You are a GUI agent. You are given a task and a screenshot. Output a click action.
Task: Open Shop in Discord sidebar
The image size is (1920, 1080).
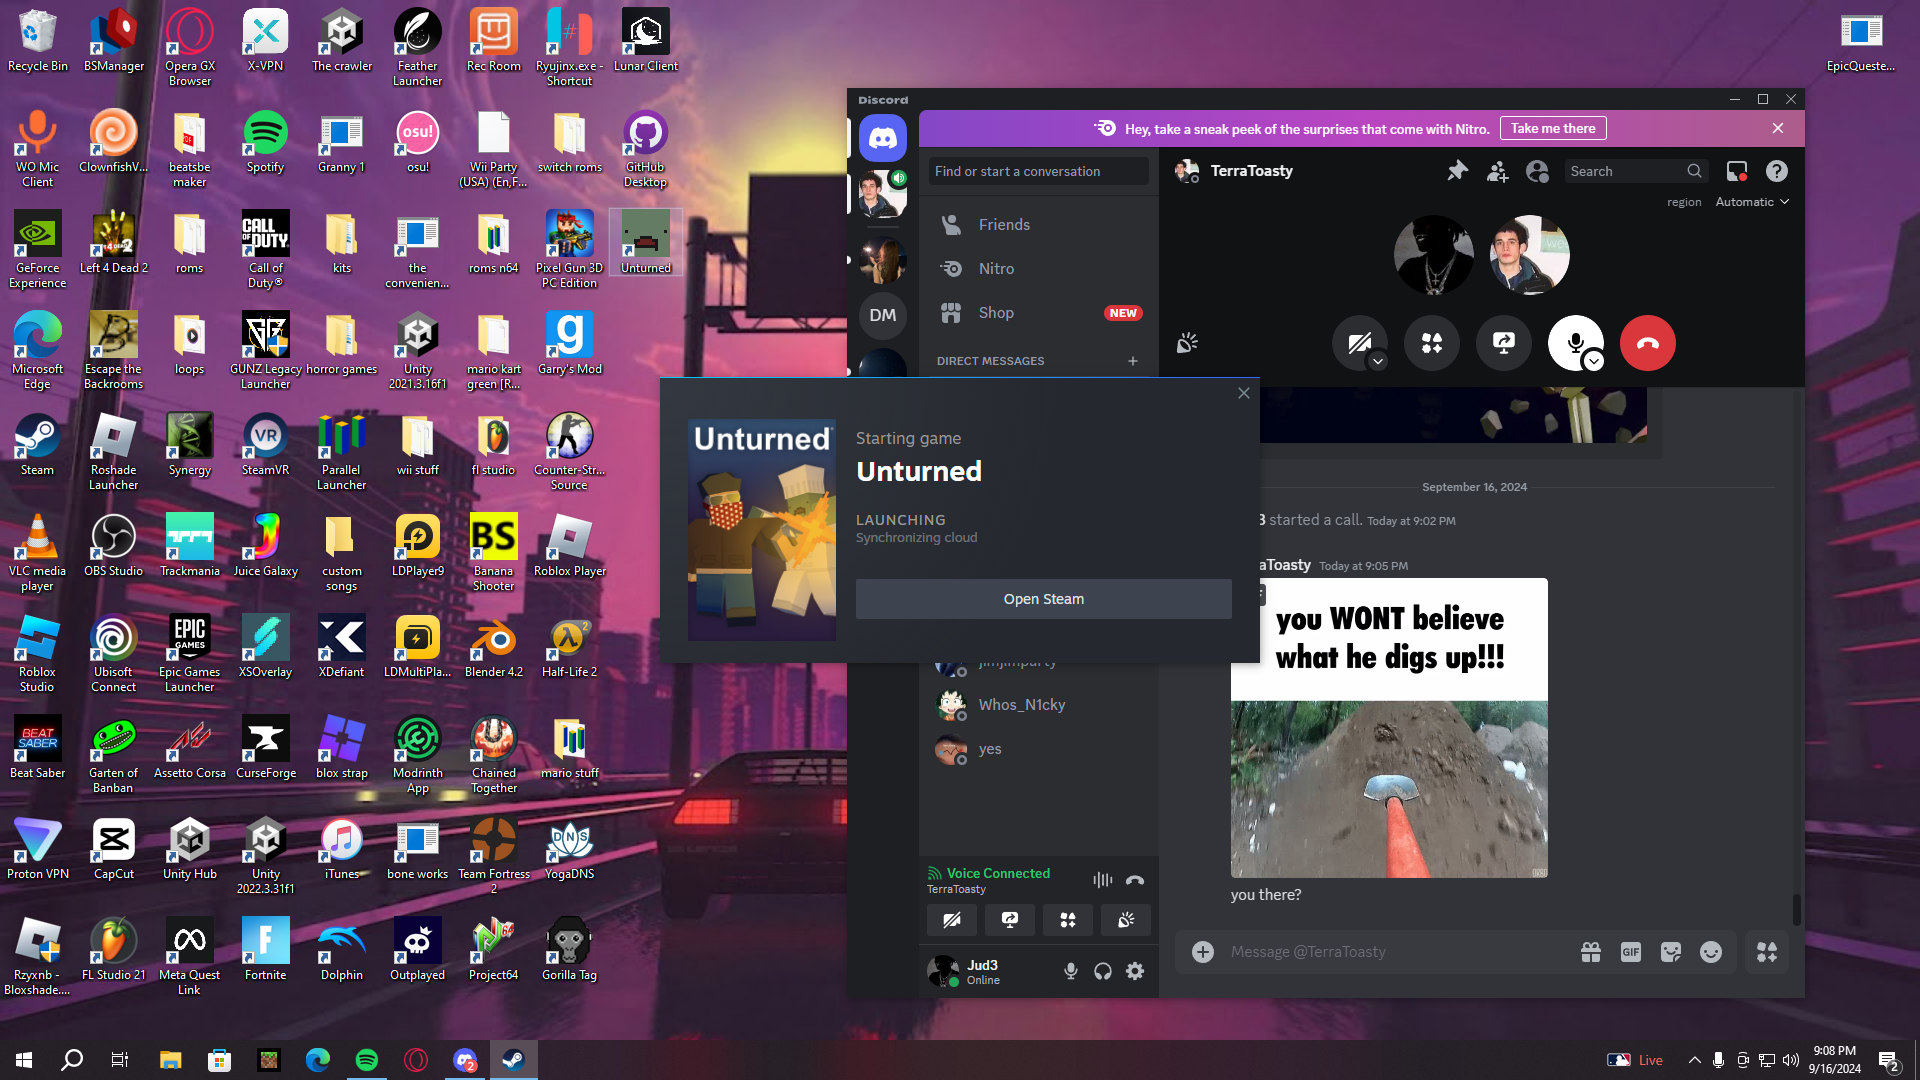1039,313
